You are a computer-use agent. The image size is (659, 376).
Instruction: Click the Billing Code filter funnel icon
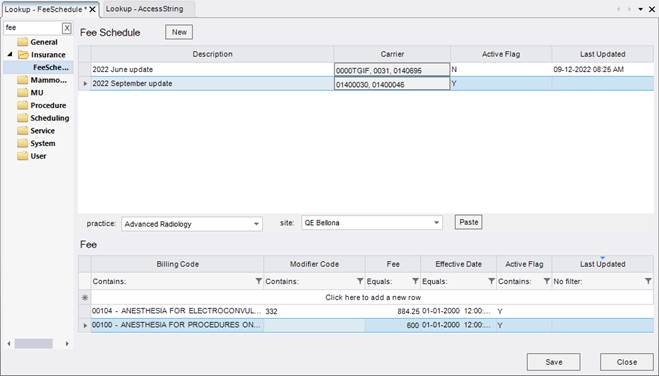click(x=258, y=281)
